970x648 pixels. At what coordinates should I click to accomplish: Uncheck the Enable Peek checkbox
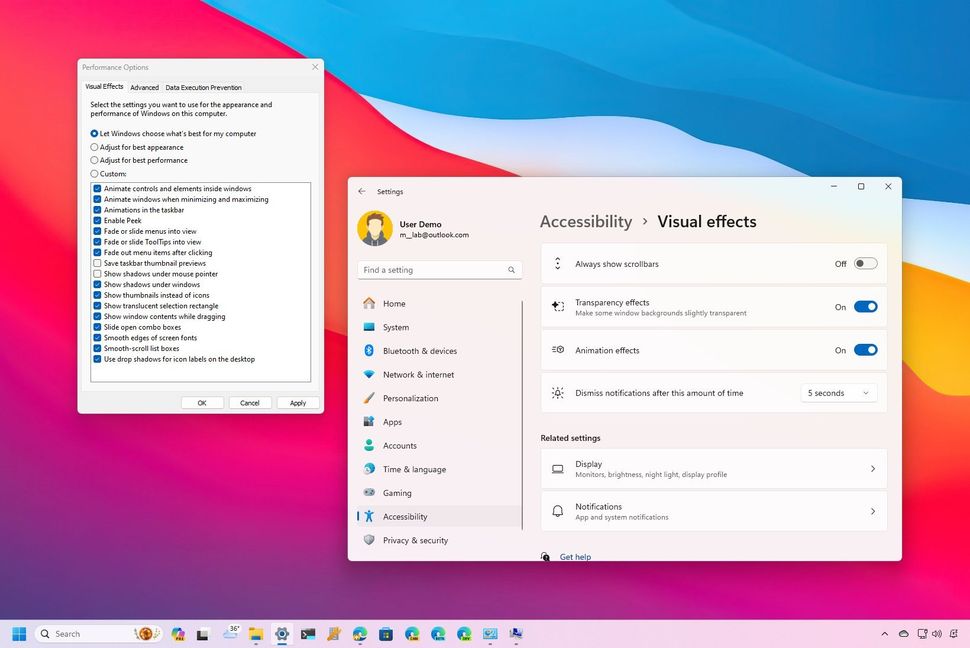[97, 220]
